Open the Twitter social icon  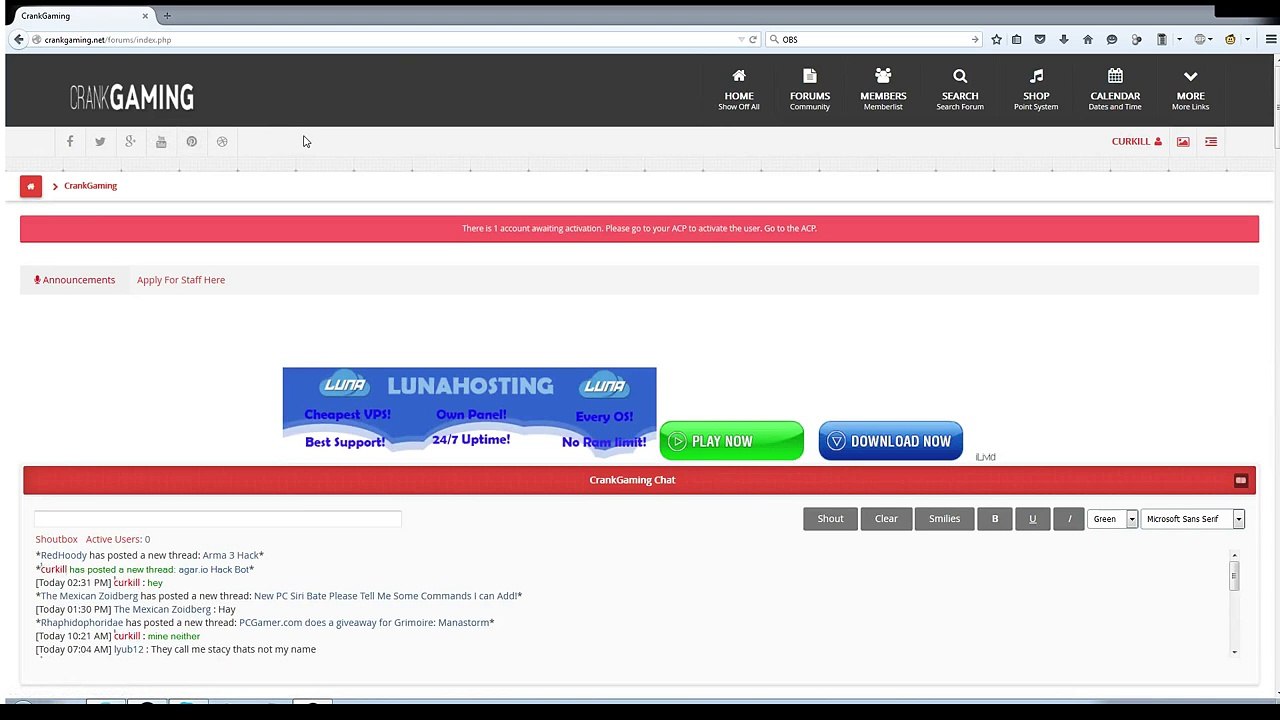click(100, 142)
